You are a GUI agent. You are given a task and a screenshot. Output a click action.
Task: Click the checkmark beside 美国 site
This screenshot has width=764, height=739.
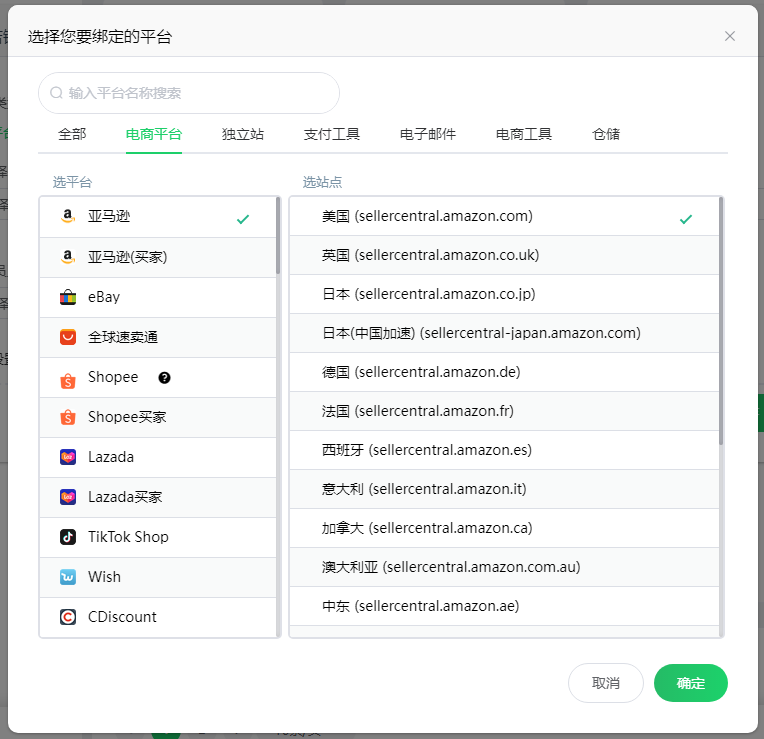pyautogui.click(x=686, y=219)
